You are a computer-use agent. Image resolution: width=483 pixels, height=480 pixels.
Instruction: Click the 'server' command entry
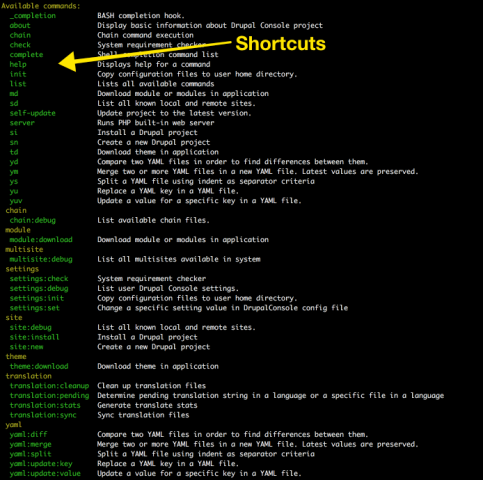pos(22,123)
